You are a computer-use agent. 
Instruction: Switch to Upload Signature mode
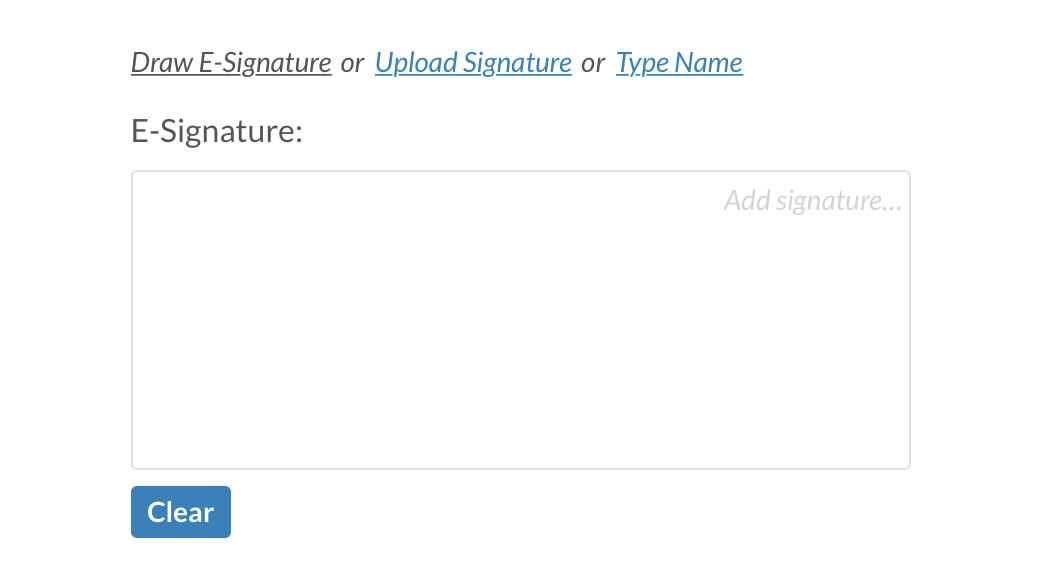473,63
